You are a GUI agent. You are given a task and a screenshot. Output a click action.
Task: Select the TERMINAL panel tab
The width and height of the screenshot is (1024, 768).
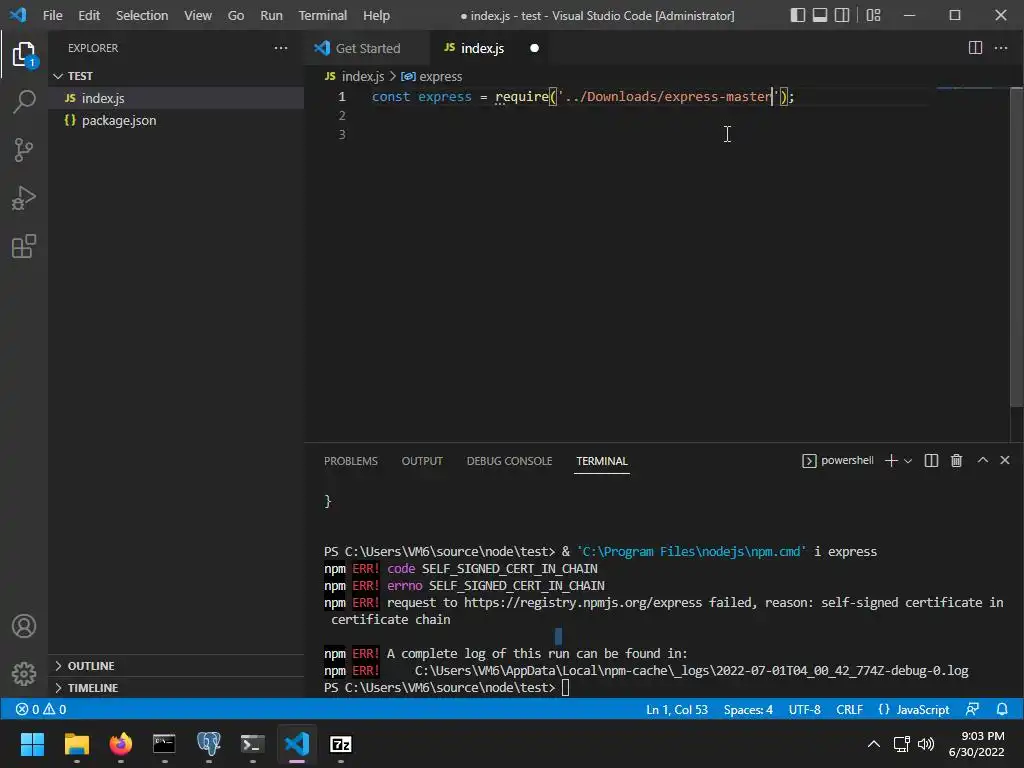coord(601,461)
